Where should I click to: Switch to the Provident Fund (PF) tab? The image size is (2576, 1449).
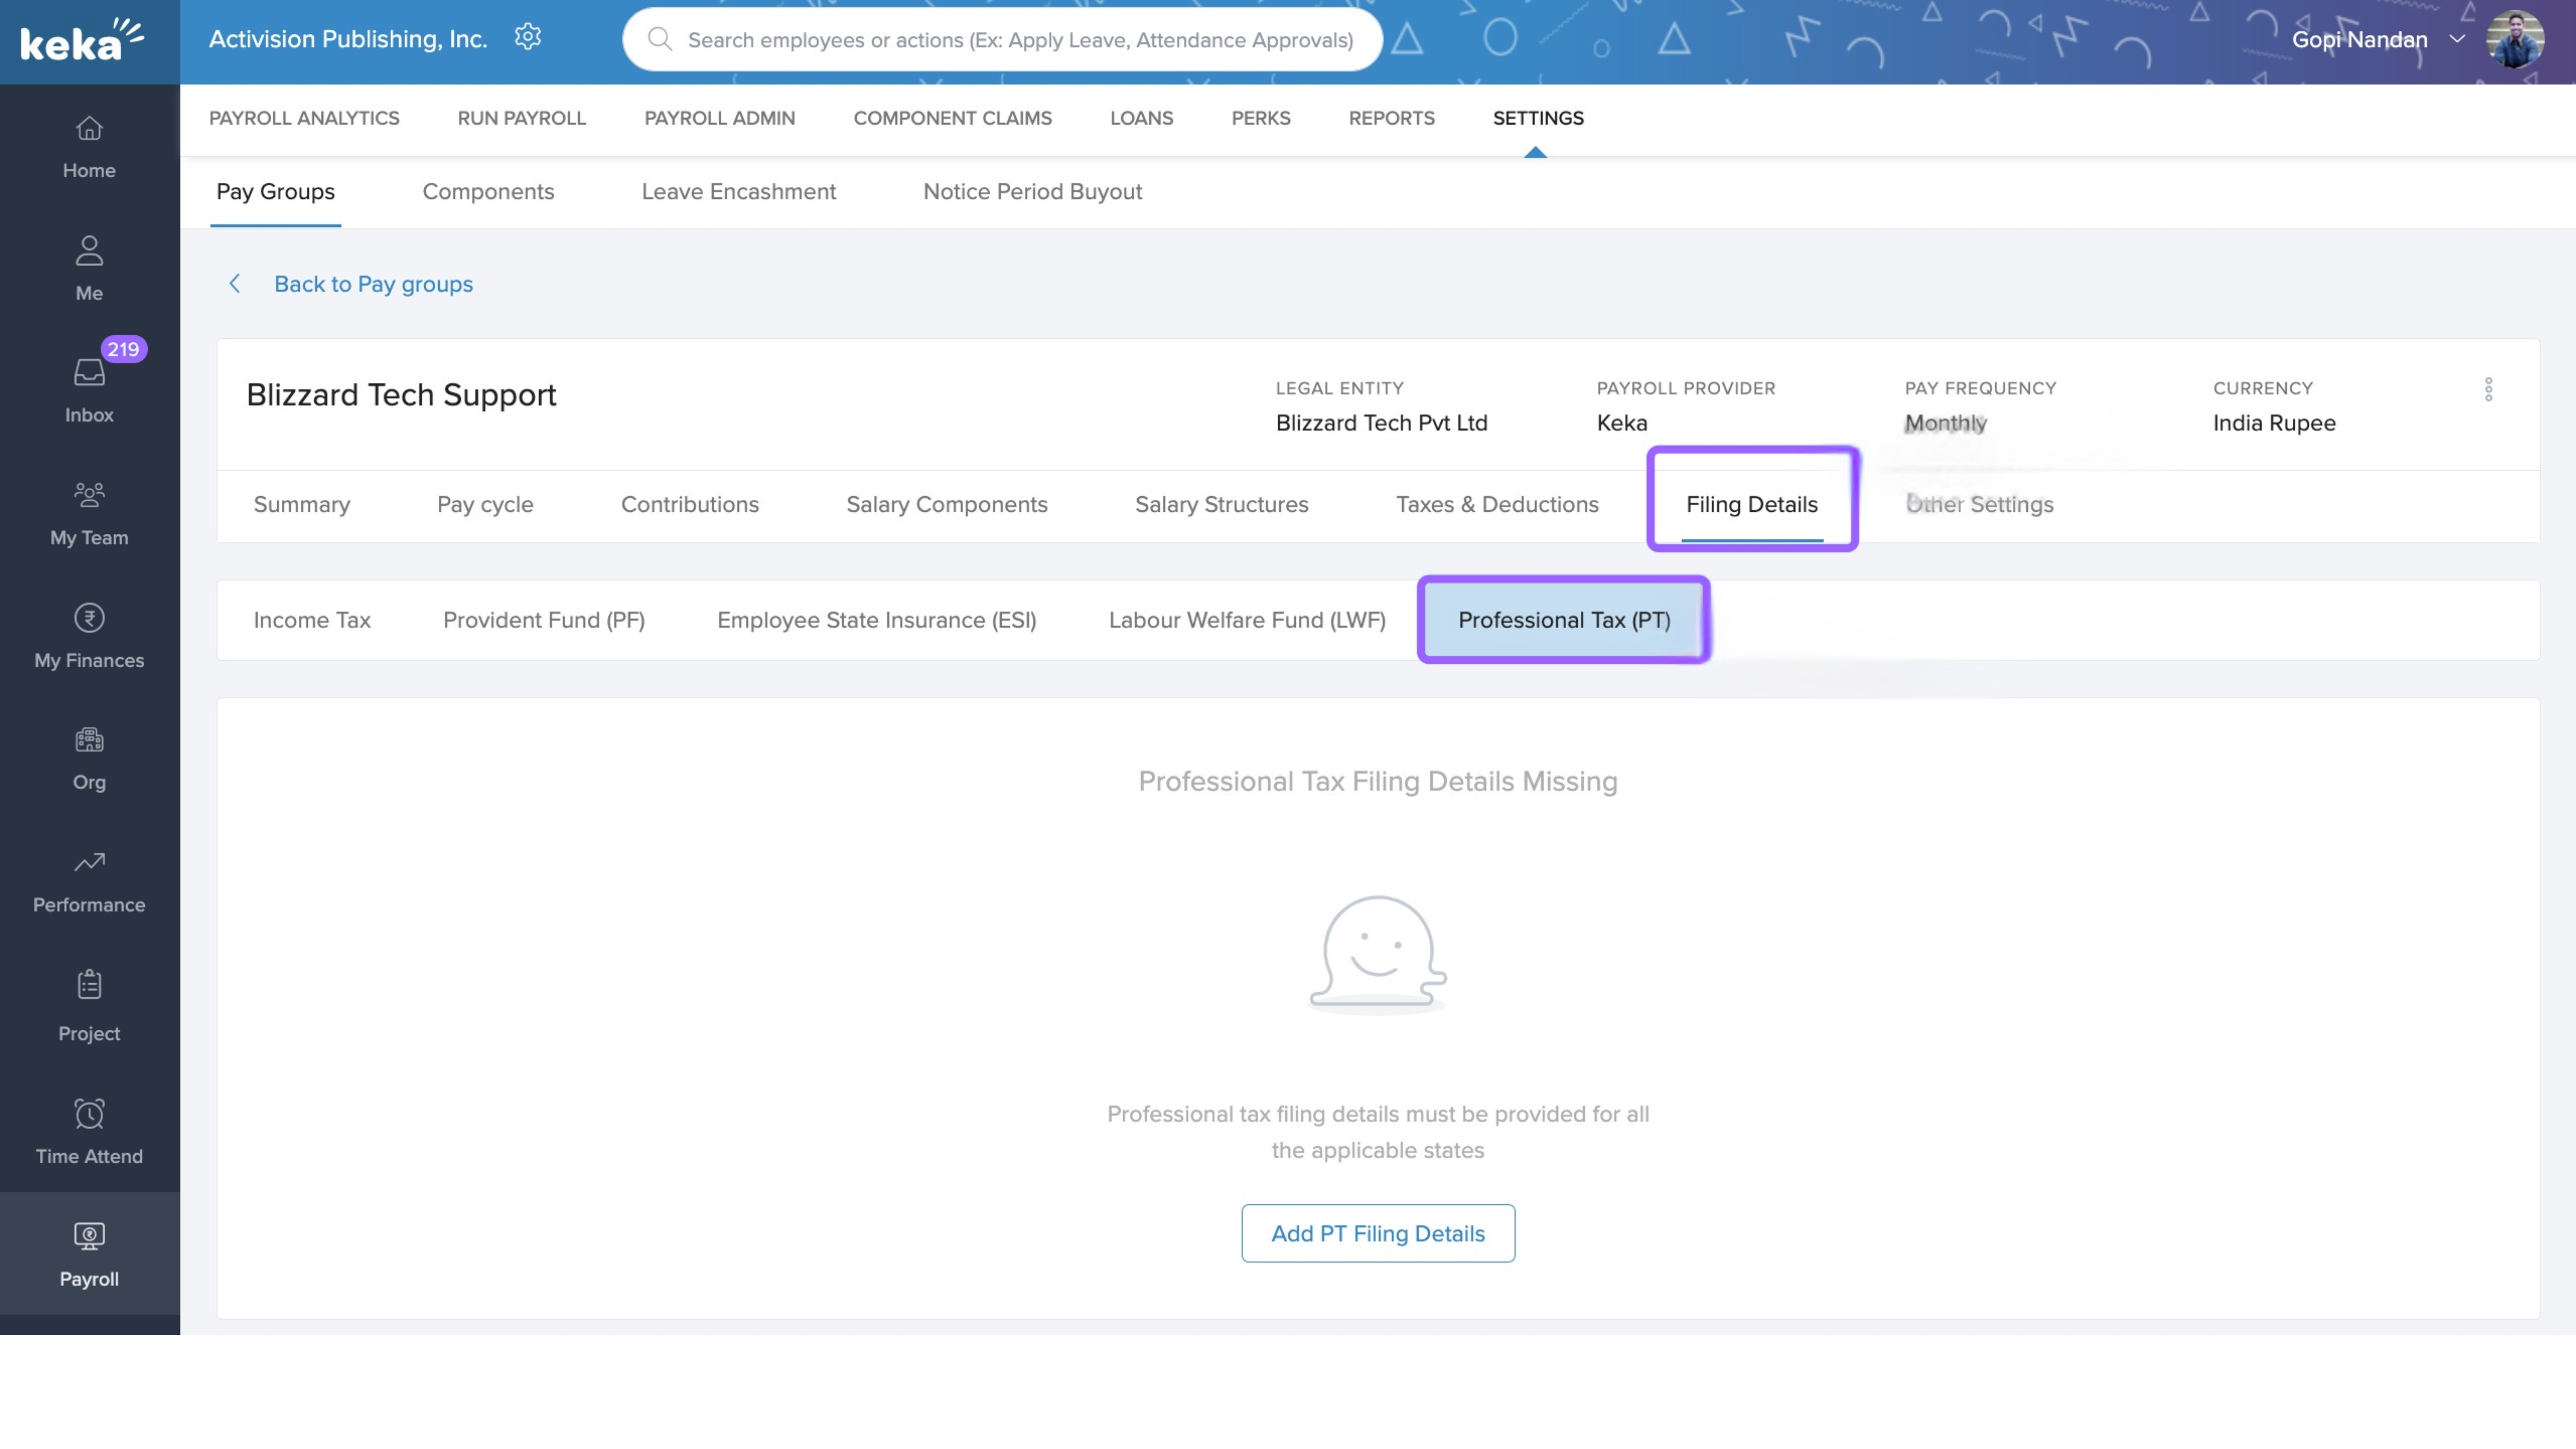click(x=543, y=620)
